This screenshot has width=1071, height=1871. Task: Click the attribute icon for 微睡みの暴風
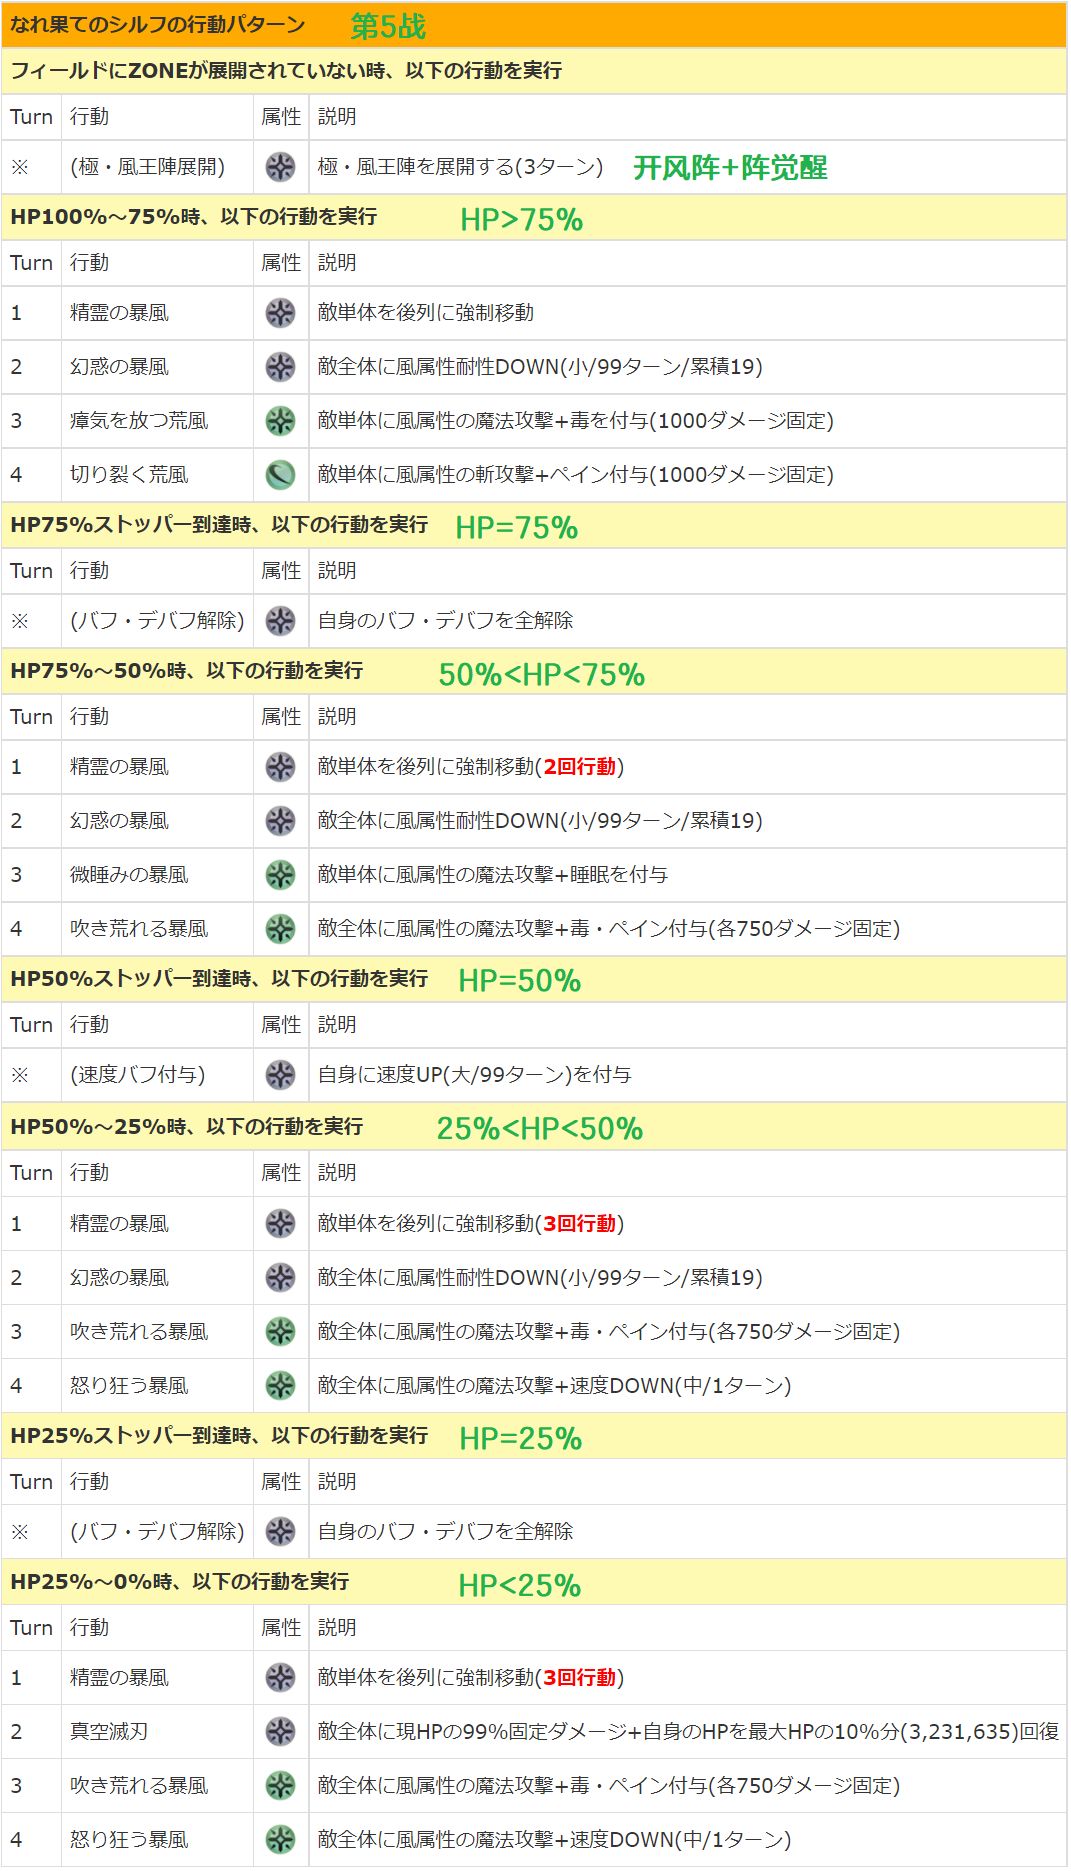280,875
